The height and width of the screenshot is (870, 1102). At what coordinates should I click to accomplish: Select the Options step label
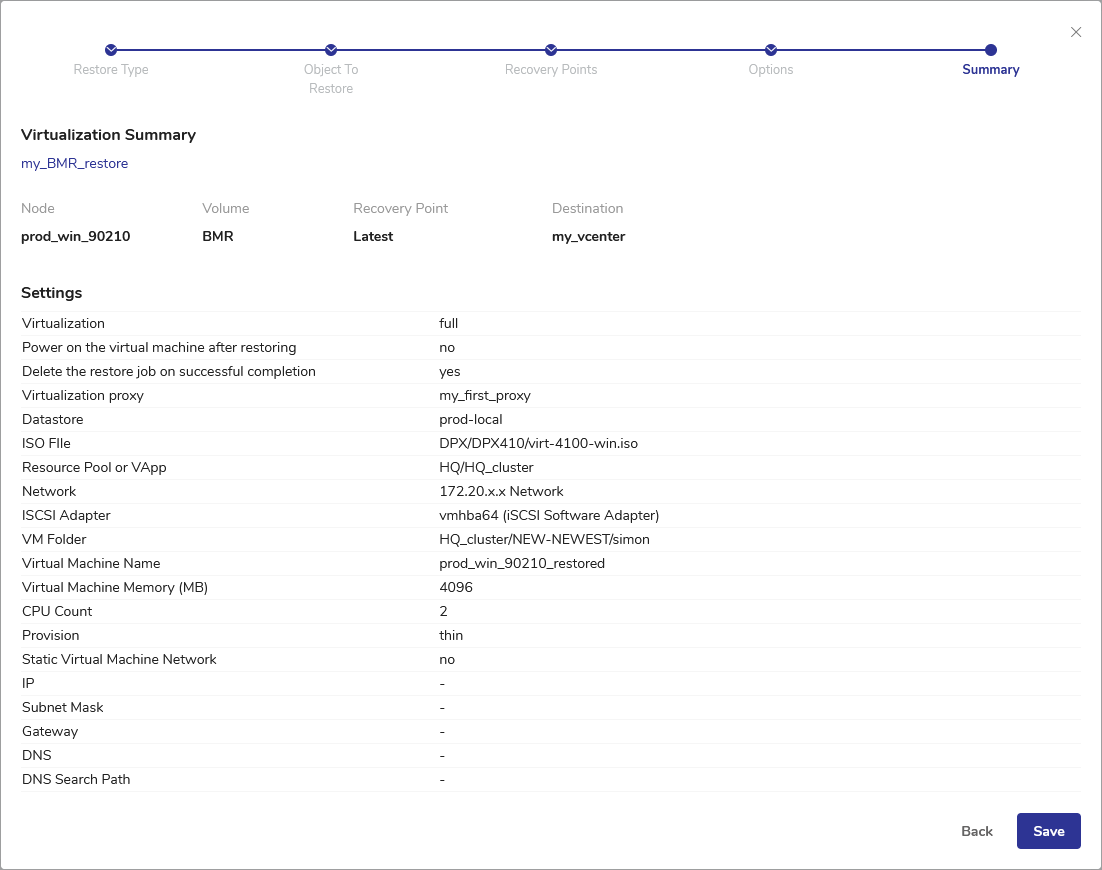point(771,70)
